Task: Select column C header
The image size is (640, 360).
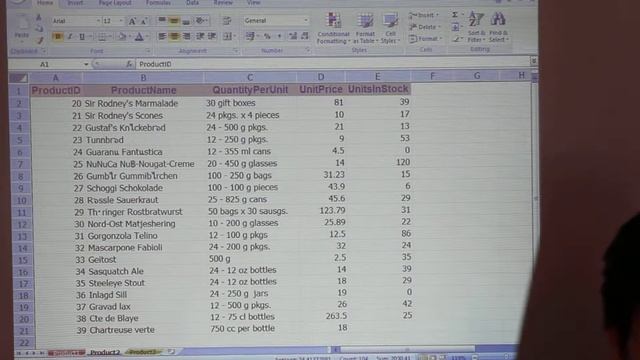Action: pyautogui.click(x=250, y=77)
